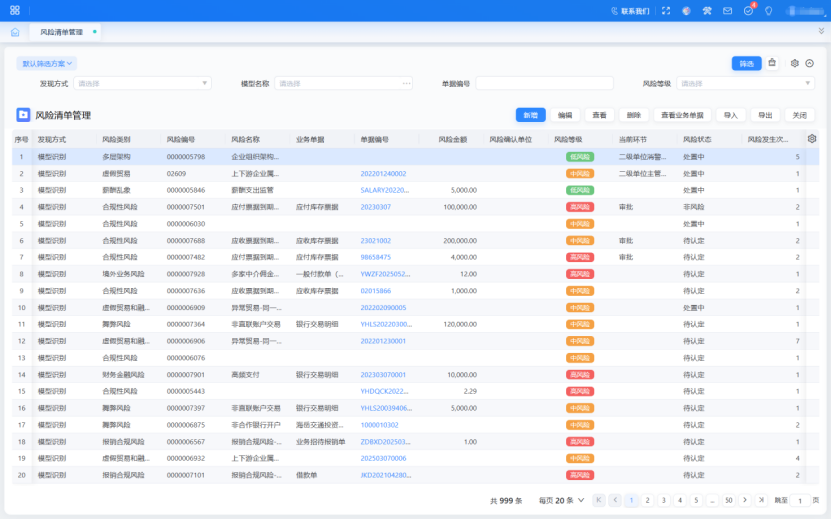This screenshot has width=831, height=520.
Task: Open table column settings gear icon
Action: click(812, 139)
